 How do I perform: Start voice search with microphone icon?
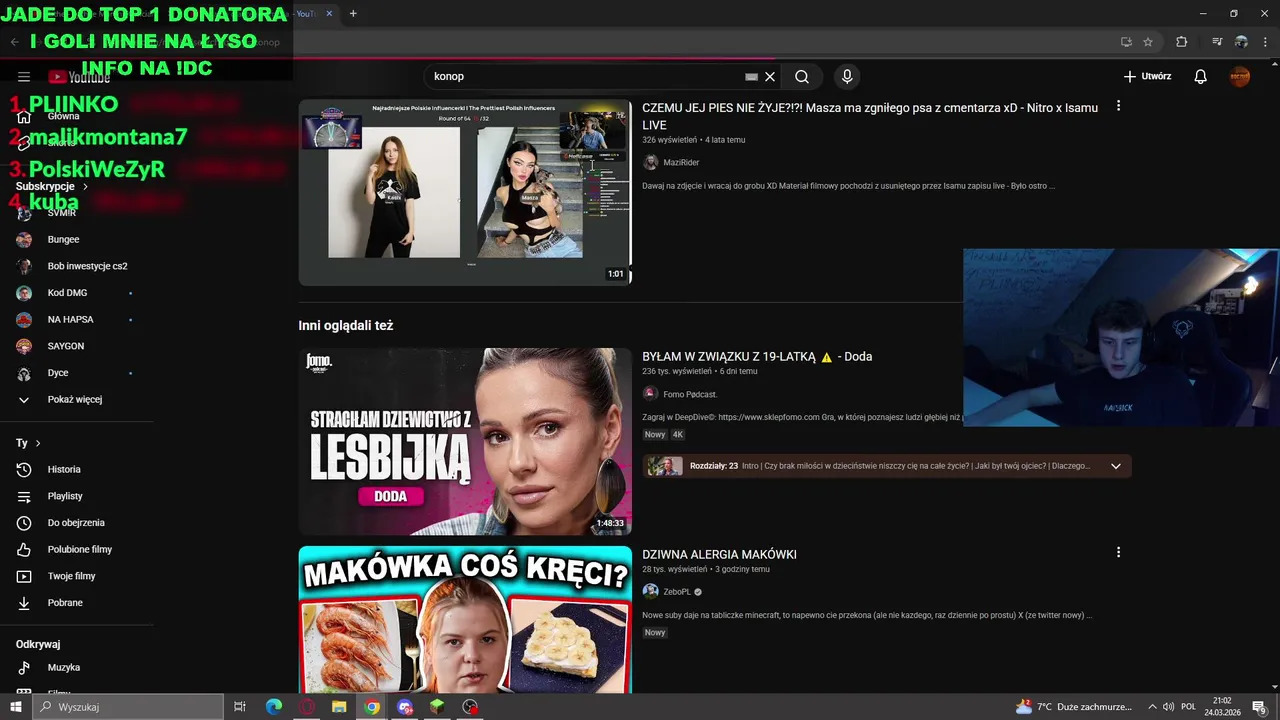pos(847,76)
